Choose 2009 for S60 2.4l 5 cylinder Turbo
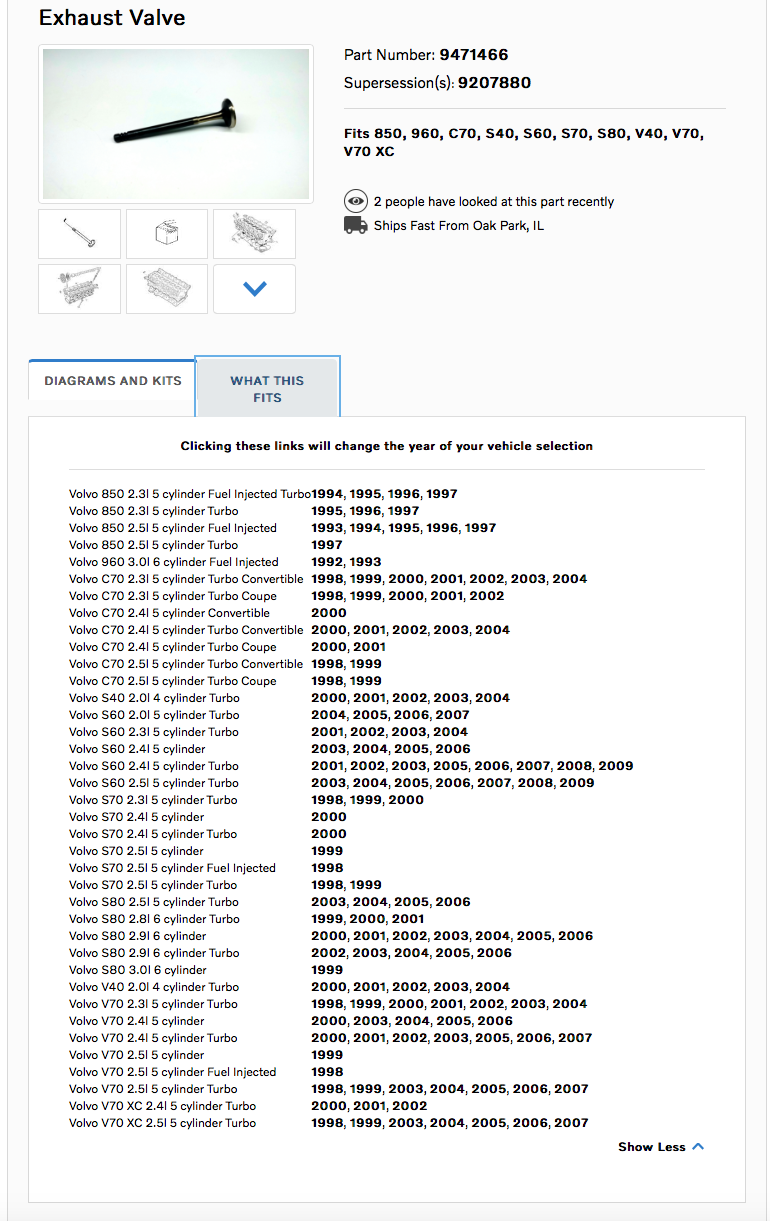Viewport: 770px width, 1221px height. [616, 766]
